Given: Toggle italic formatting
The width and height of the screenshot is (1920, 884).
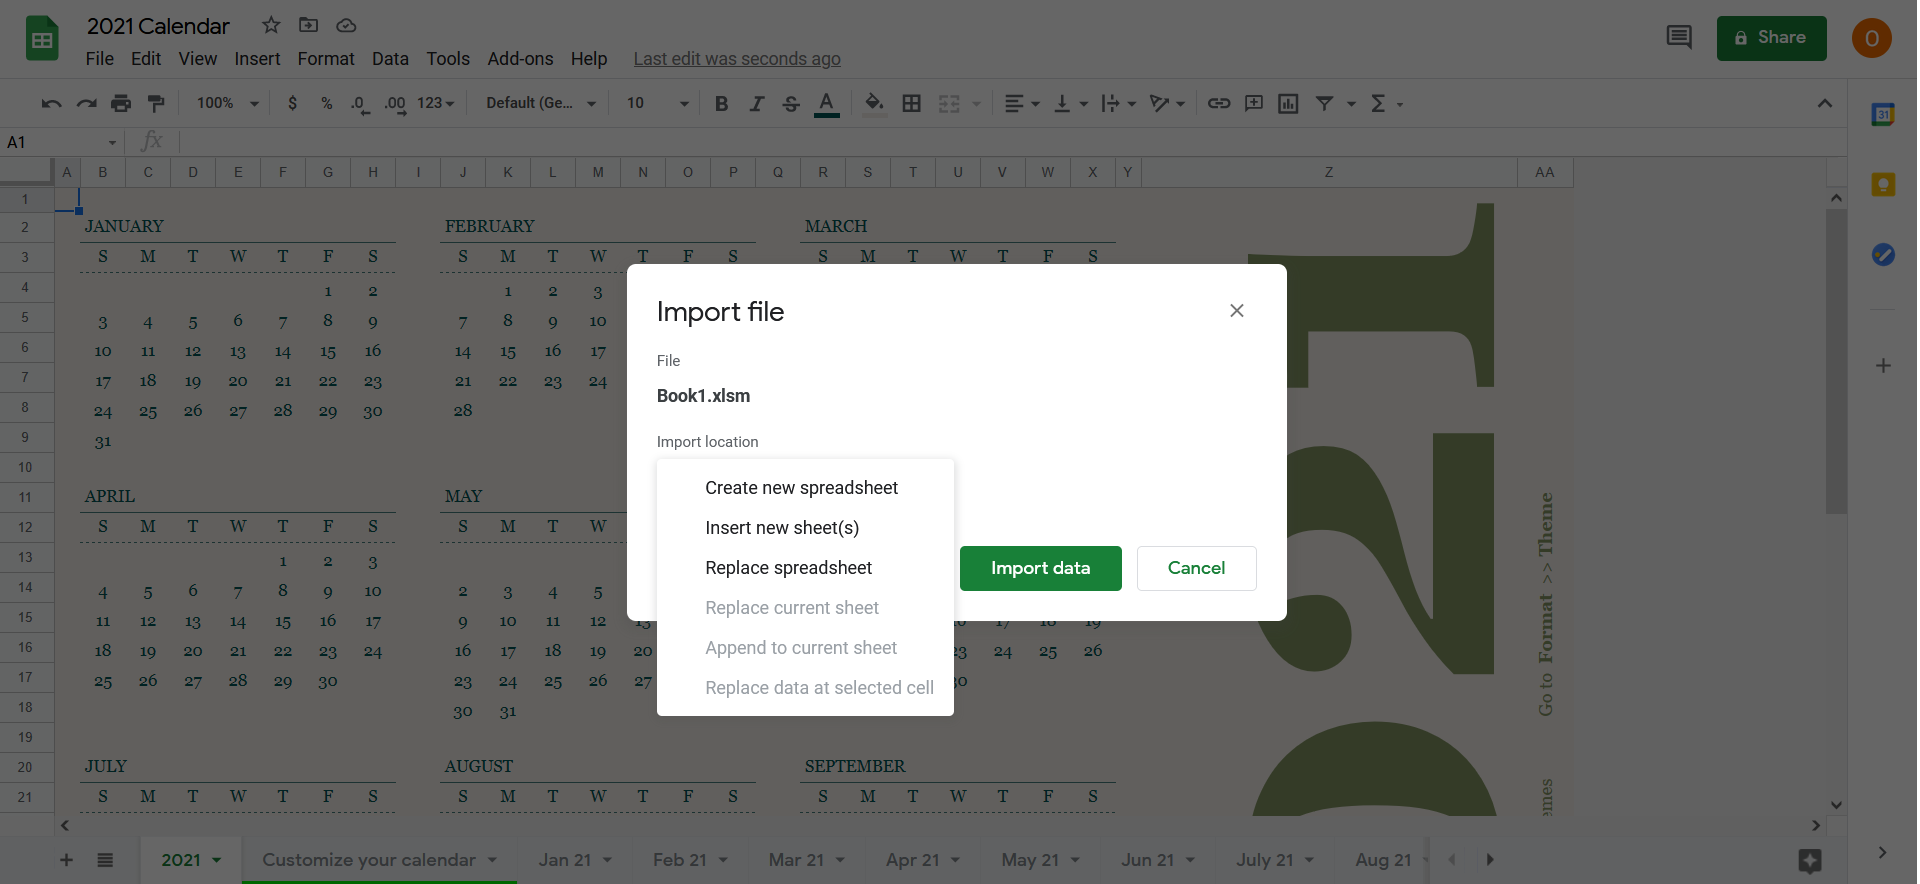Looking at the screenshot, I should [x=756, y=103].
